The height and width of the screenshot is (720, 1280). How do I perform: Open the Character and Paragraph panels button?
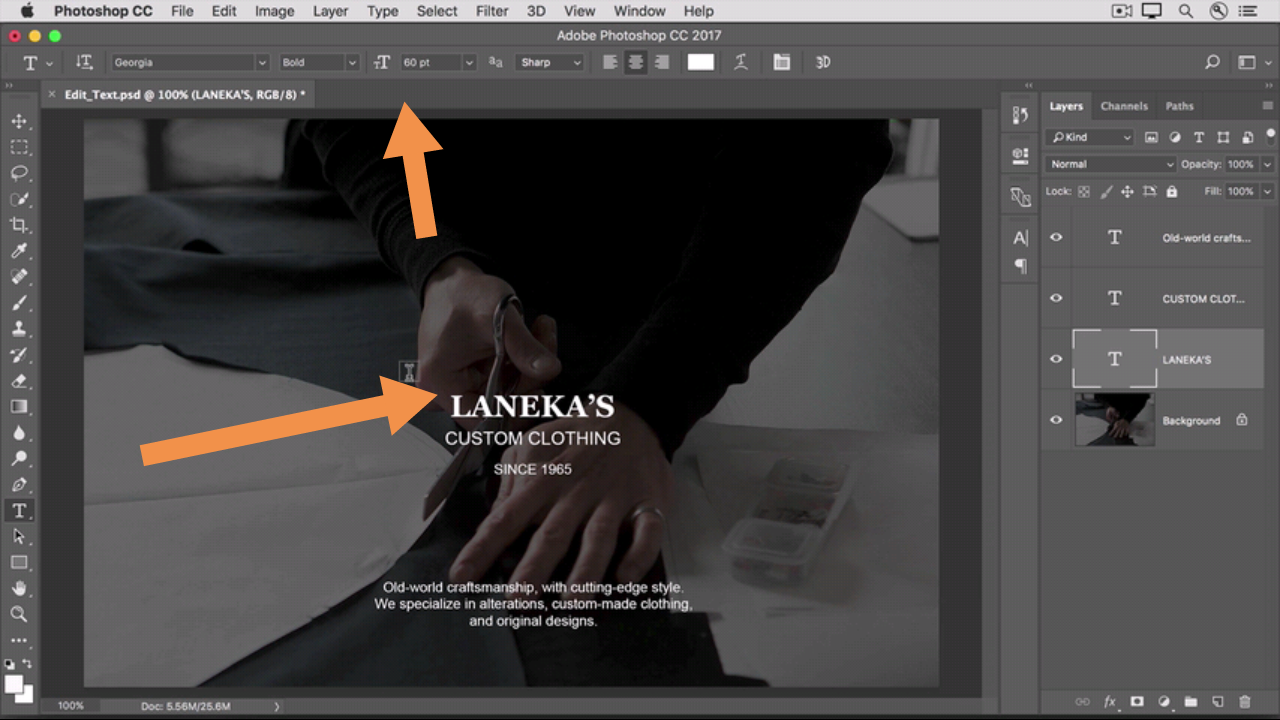click(782, 62)
